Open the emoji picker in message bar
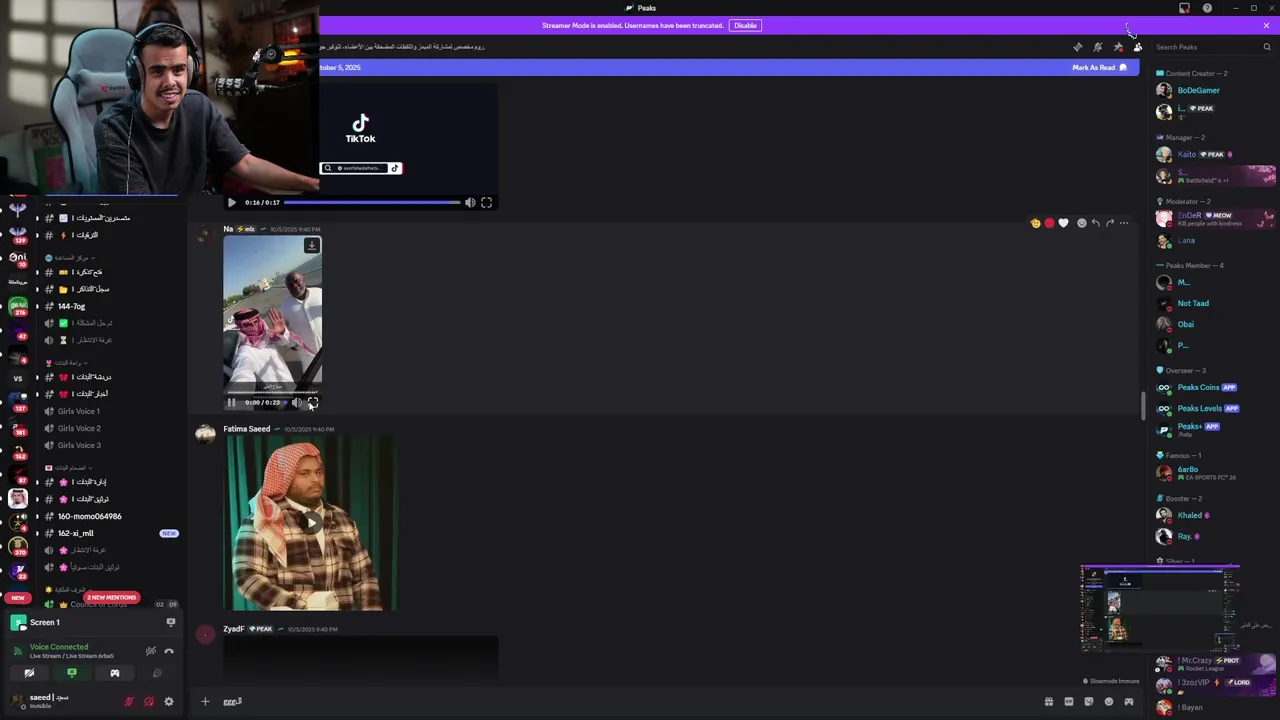Screen dimensions: 1280x720 point(1109,701)
